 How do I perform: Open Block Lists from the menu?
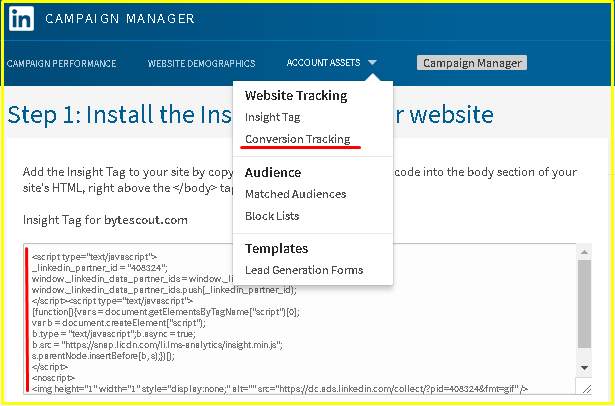(272, 216)
